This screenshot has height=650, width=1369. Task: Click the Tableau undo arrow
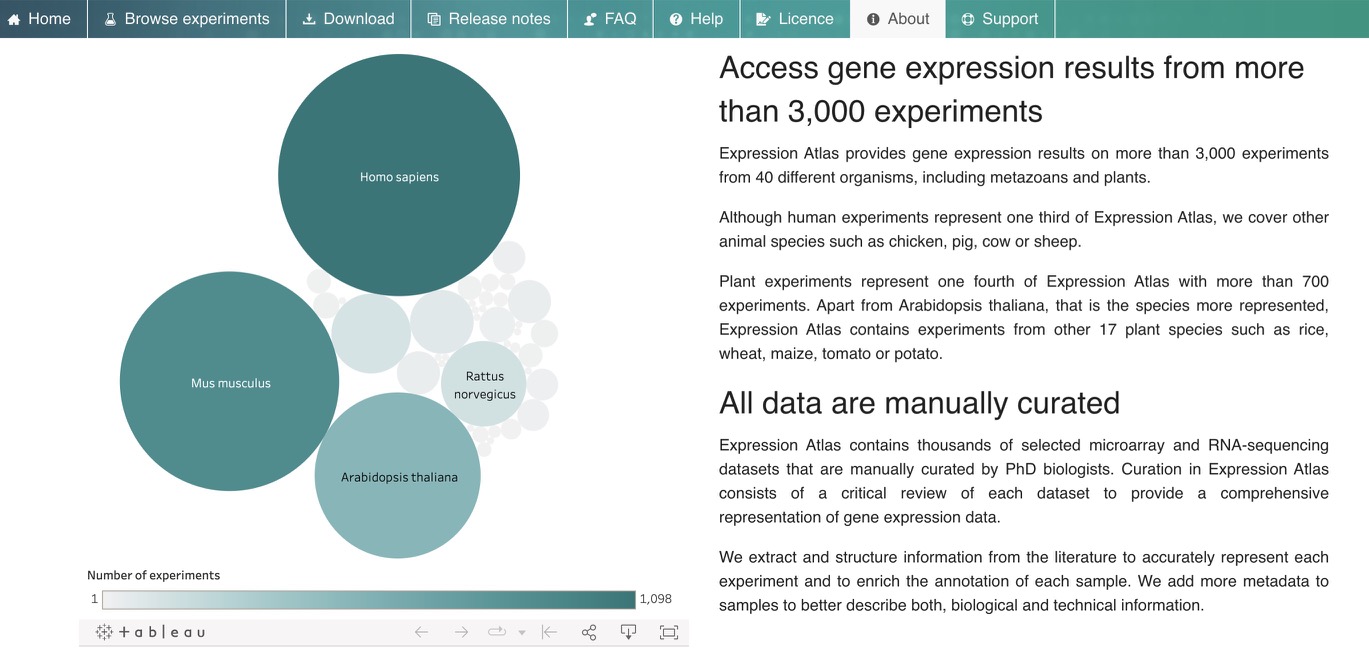(421, 632)
